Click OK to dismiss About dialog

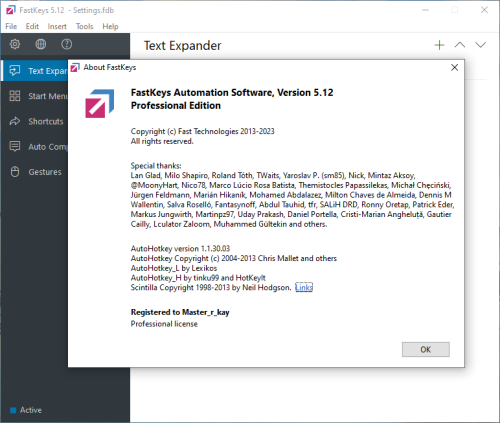(x=426, y=349)
